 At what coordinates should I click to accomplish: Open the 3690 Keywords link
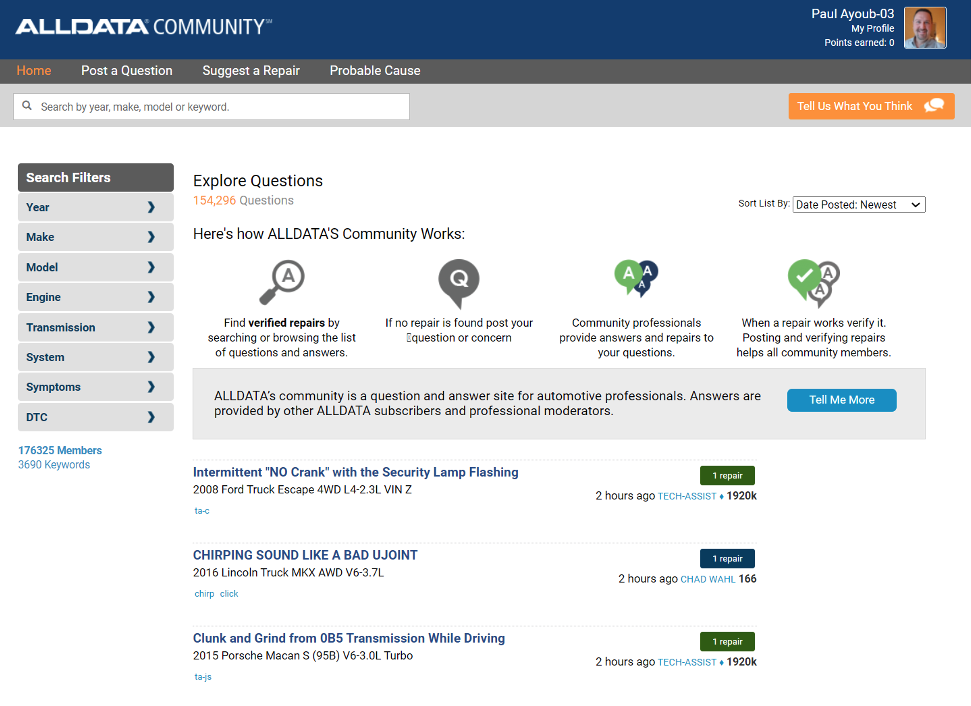54,464
